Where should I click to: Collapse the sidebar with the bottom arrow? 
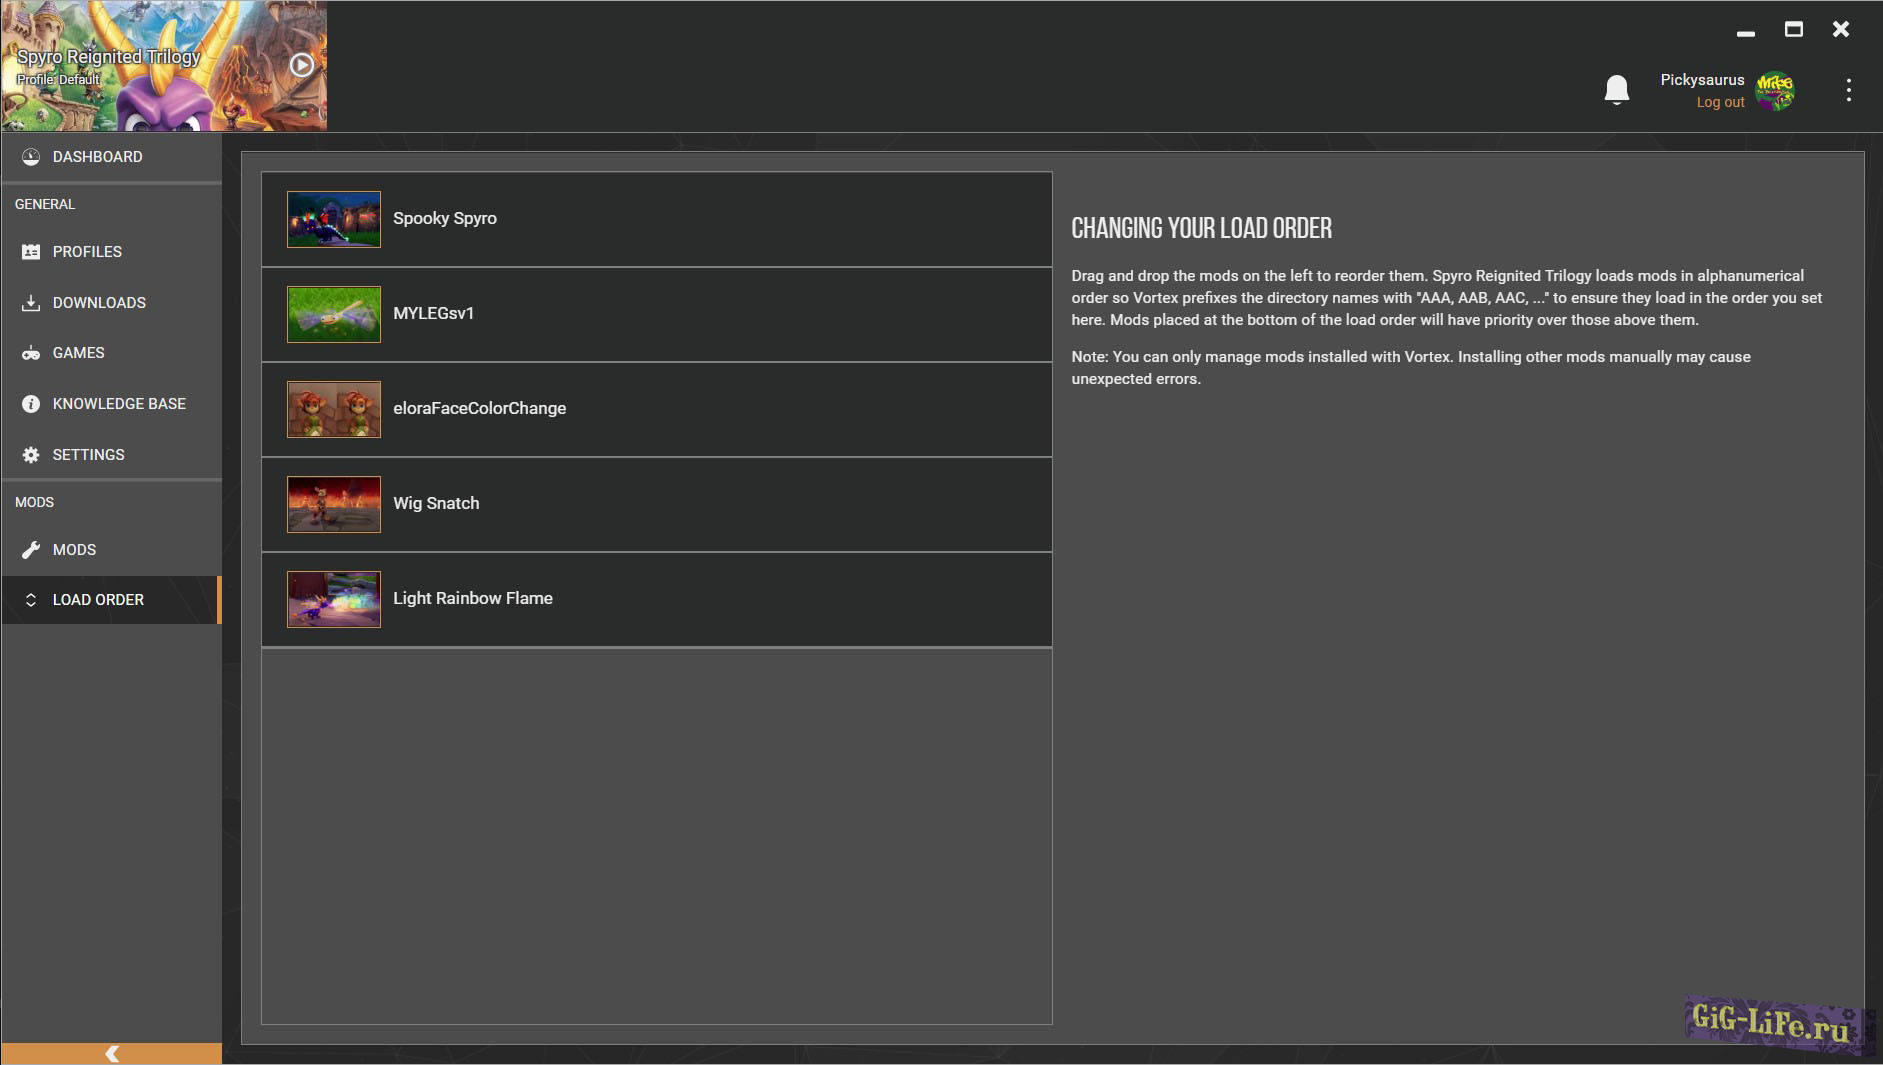(x=112, y=1053)
